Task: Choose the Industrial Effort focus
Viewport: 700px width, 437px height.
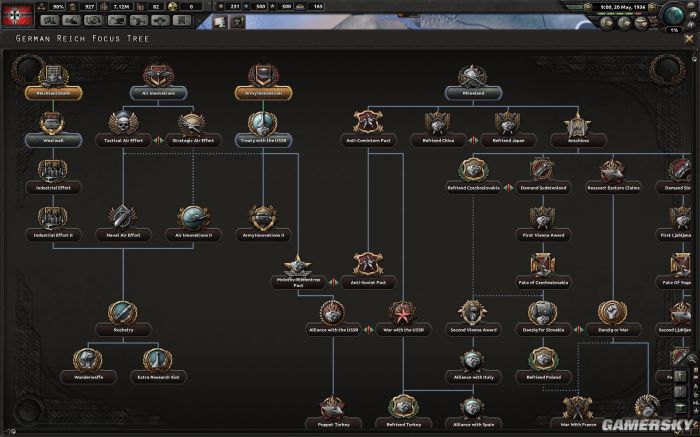Action: 54,178
